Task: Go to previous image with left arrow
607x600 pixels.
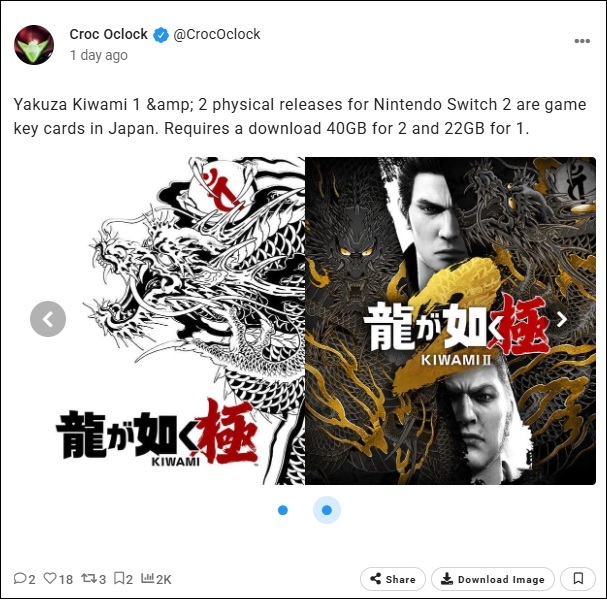Action: (48, 319)
